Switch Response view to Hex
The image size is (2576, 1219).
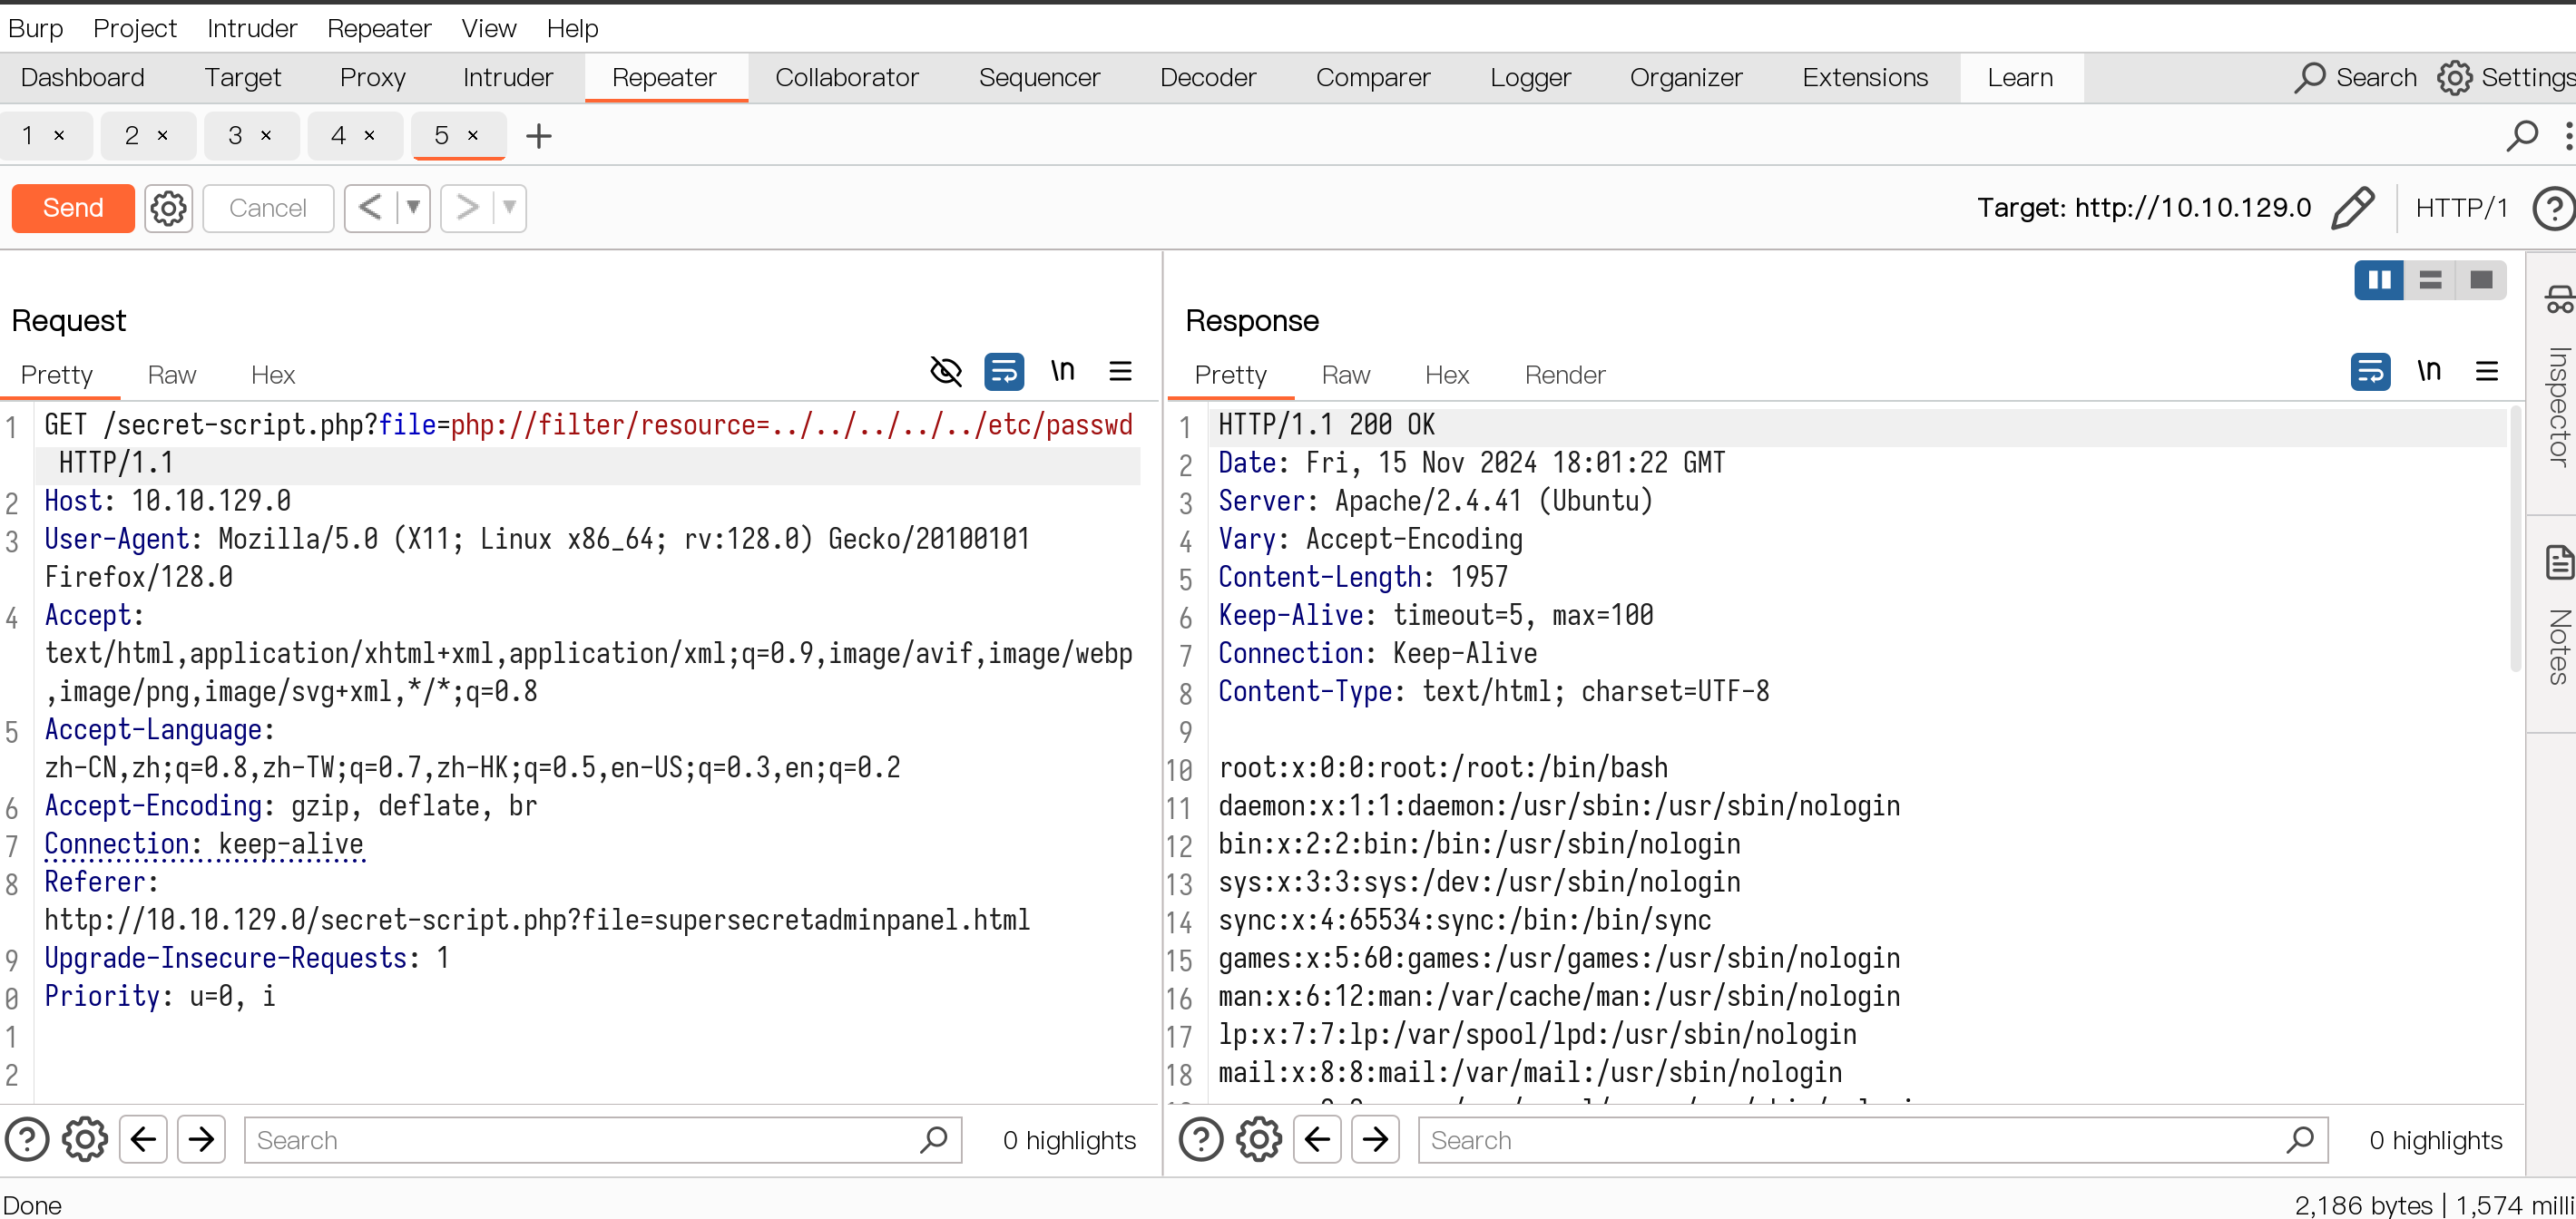click(1447, 375)
